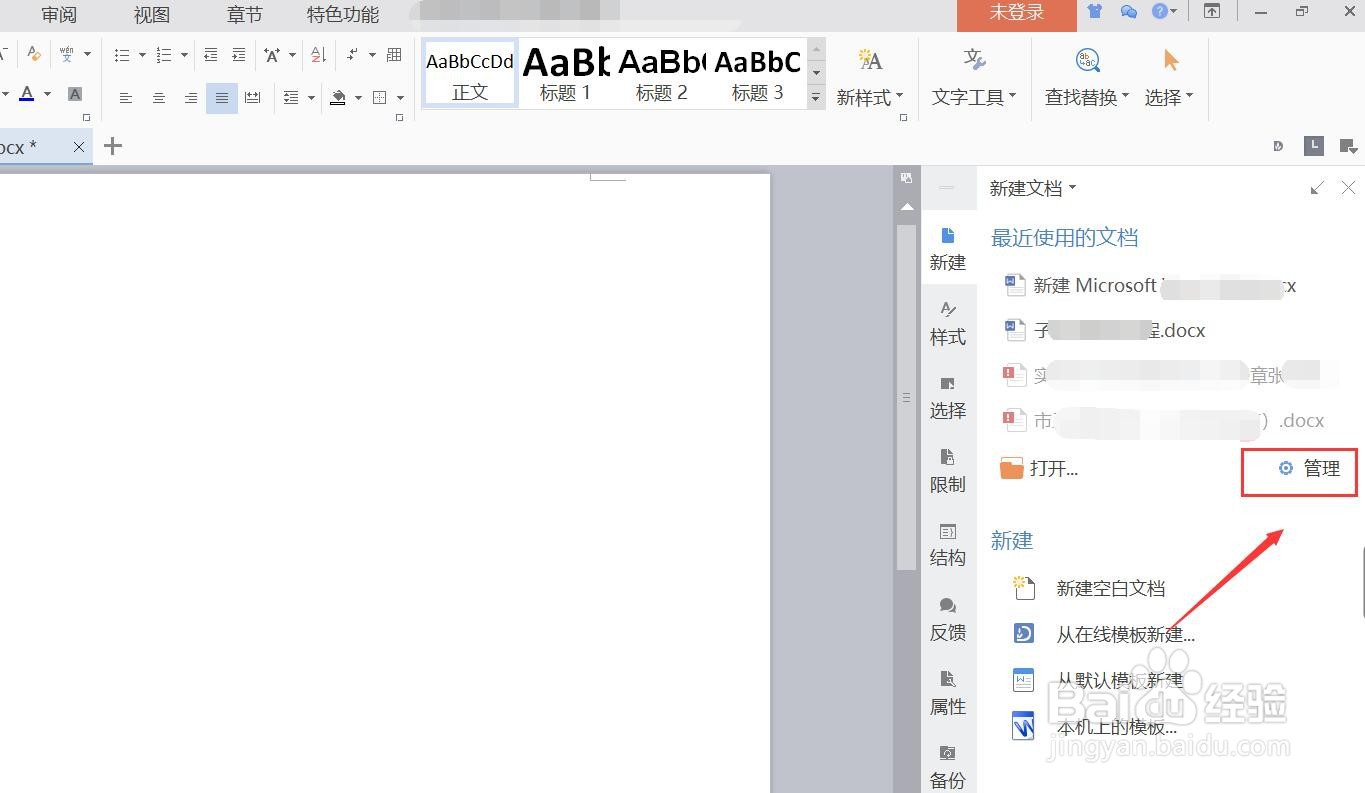Add a new document tab with plus
1365x793 pixels.
113,146
